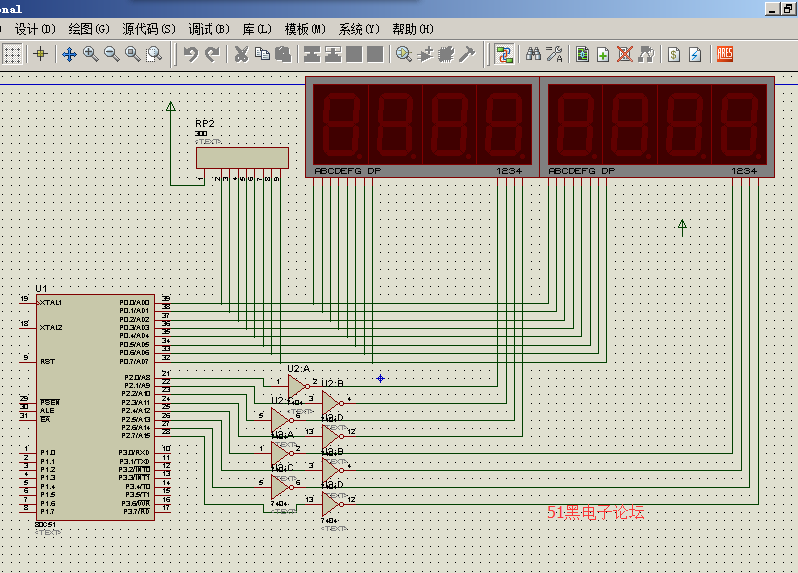Click the P1.0 pin label
798x573 pixels.
(x=48, y=452)
